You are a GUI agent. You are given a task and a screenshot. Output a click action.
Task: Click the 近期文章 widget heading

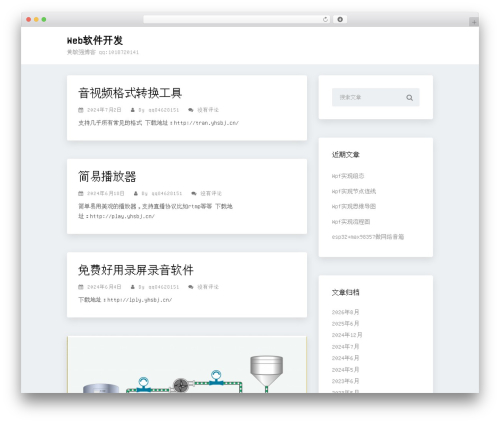click(346, 155)
